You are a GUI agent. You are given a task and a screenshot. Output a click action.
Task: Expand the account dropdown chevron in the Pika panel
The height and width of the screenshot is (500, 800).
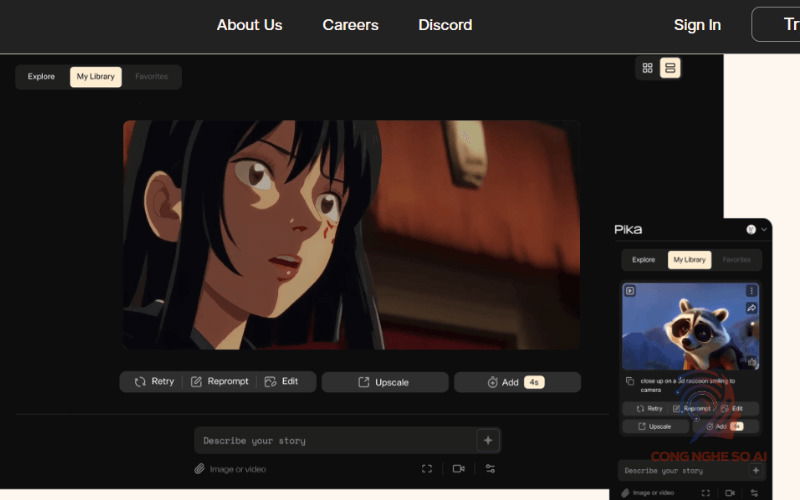coord(764,230)
